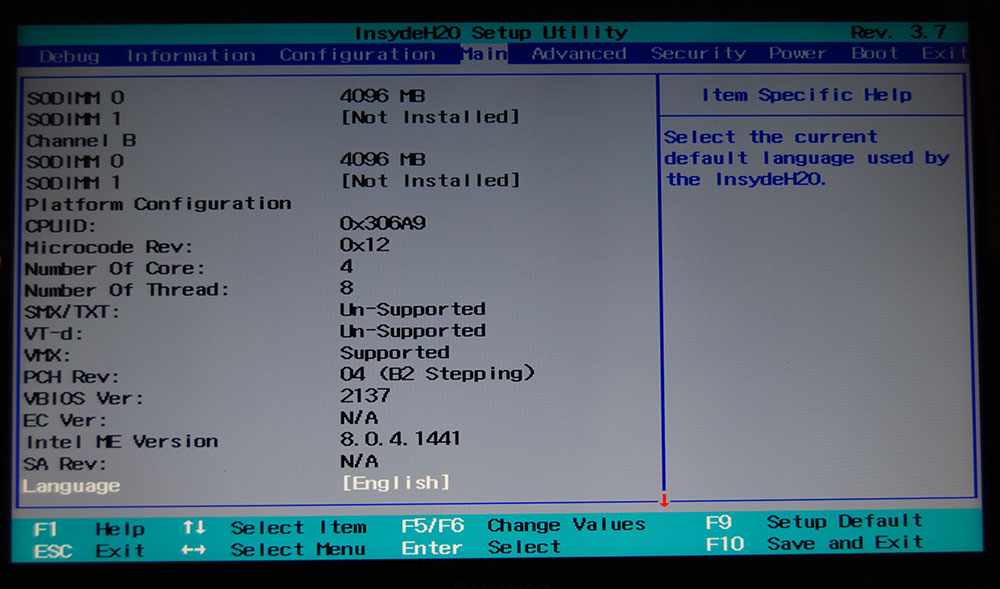Click the VMX: label

click(x=47, y=356)
